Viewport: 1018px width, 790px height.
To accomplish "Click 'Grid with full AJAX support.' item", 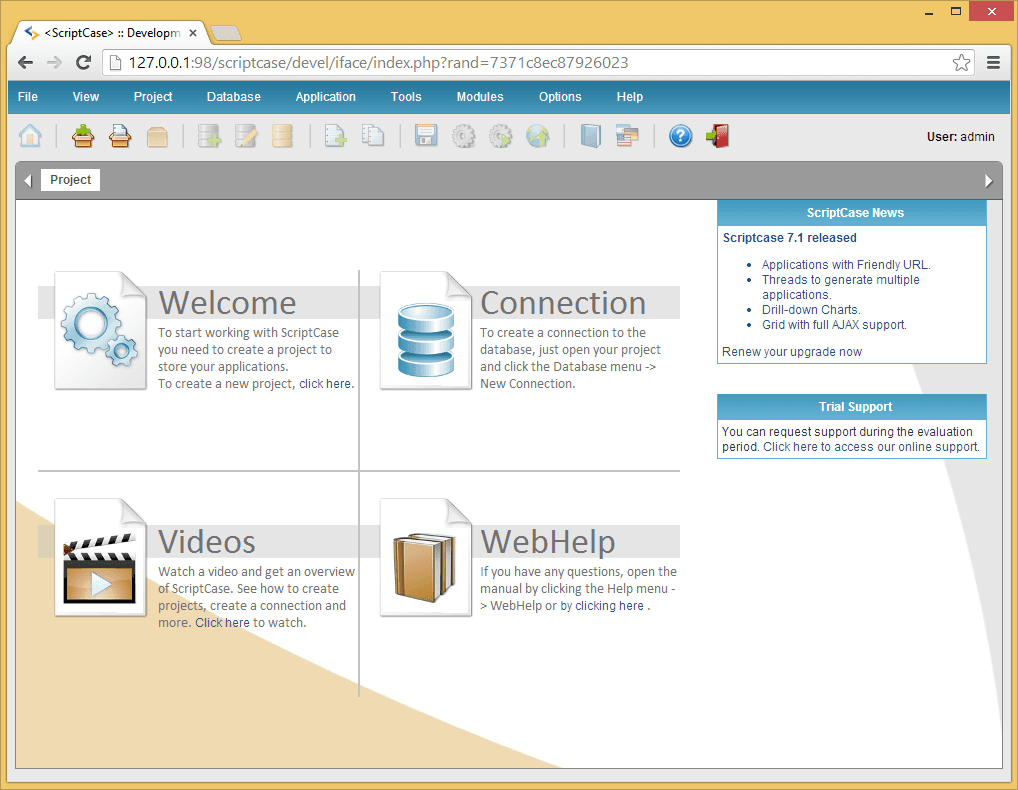I will pos(834,325).
